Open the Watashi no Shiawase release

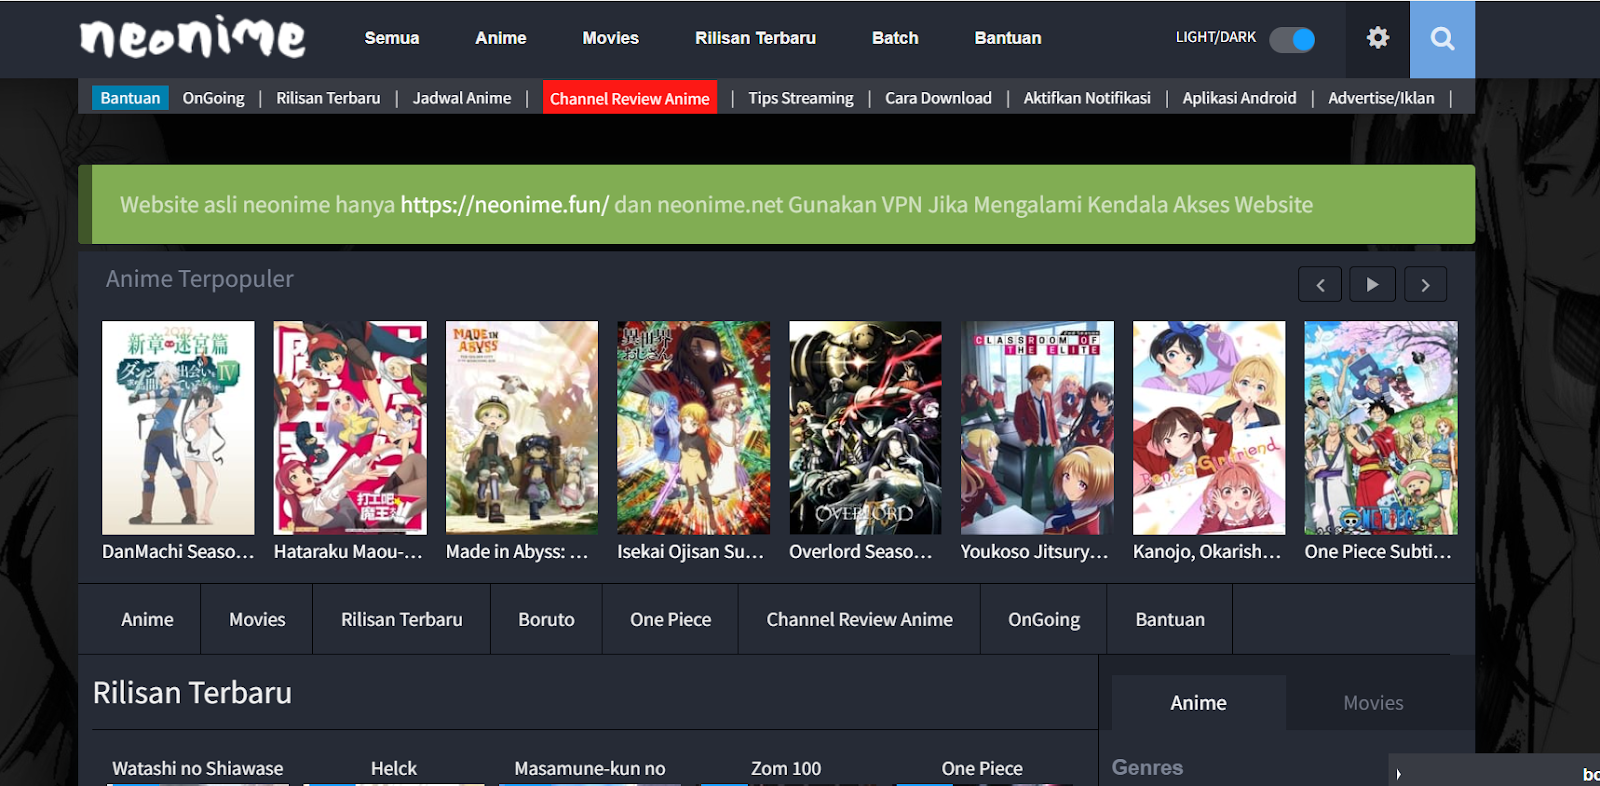pyautogui.click(x=198, y=769)
